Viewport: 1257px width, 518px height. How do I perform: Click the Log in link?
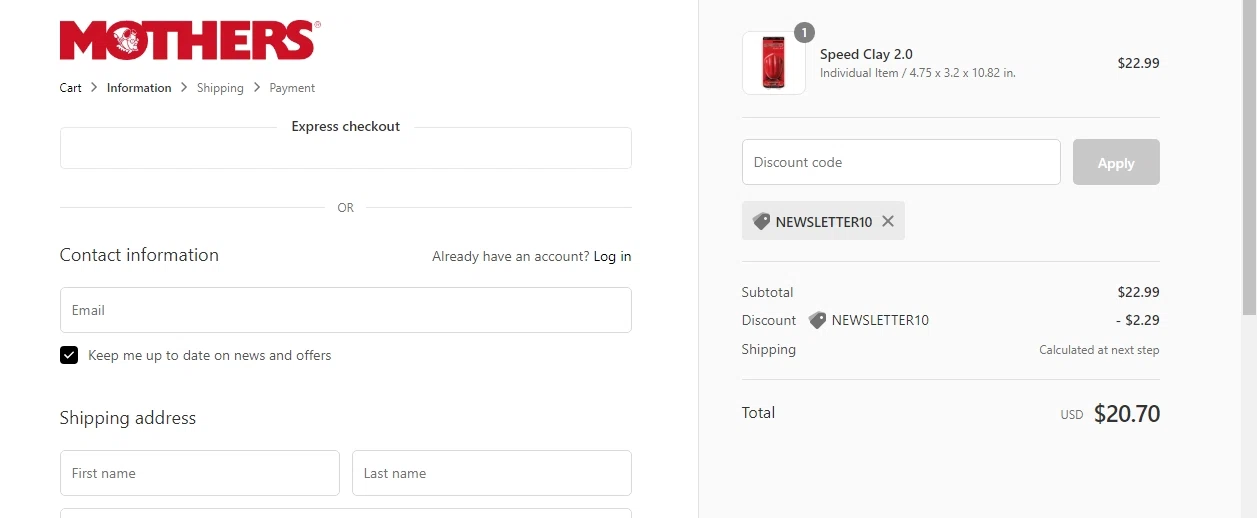coord(612,256)
